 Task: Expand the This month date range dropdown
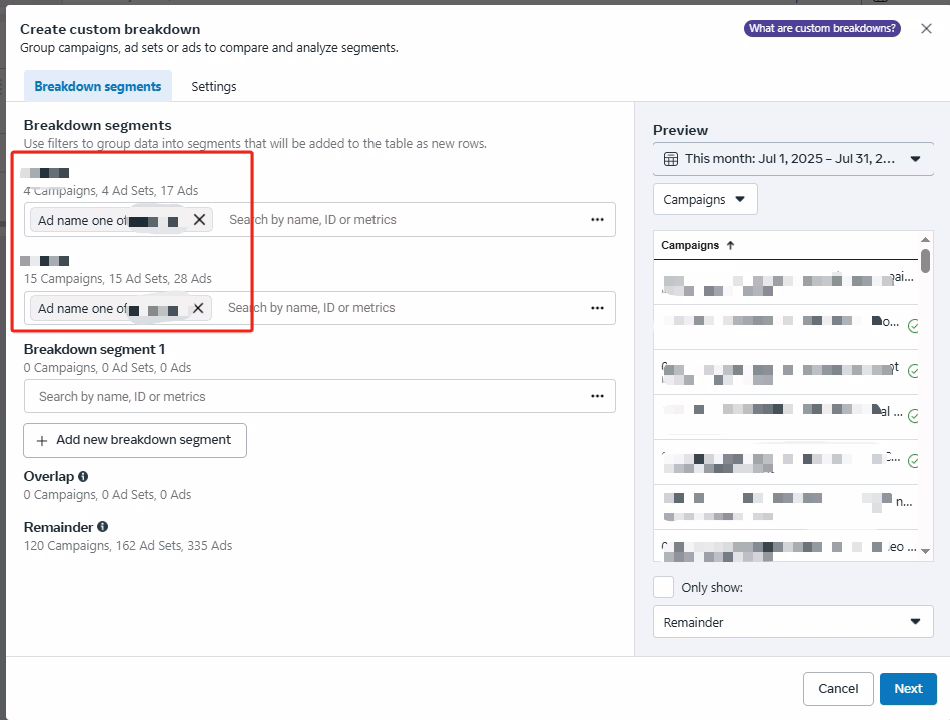click(x=914, y=159)
